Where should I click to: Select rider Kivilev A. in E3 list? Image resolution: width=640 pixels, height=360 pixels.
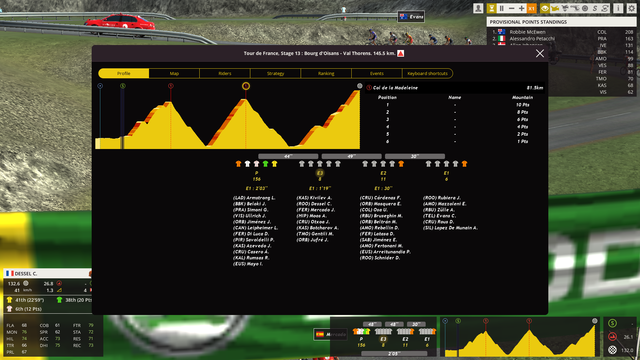click(314, 198)
